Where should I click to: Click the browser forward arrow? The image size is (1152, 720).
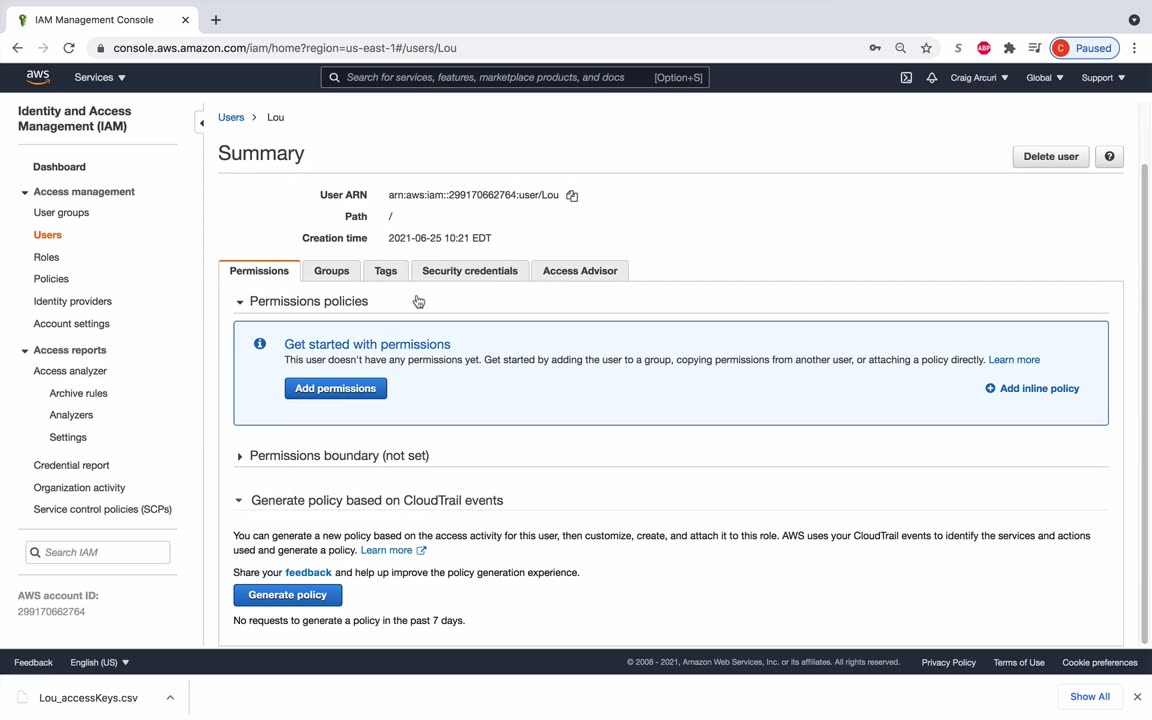(43, 48)
